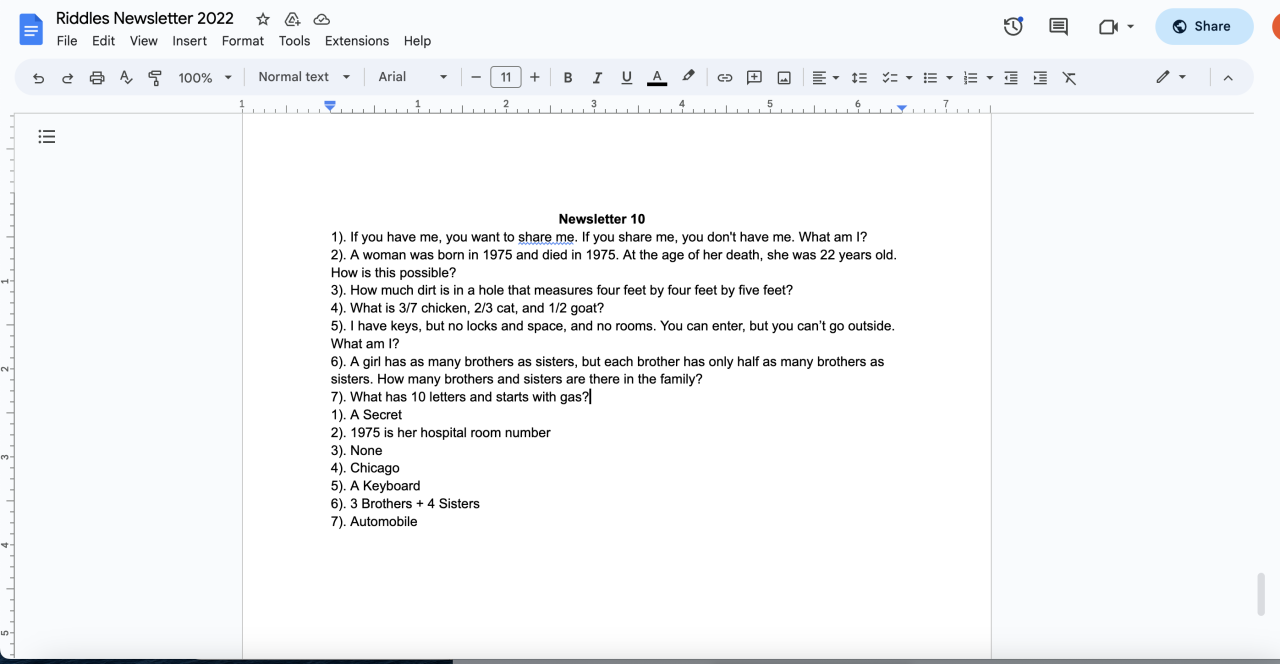Click the underlined words 'share me'
Viewport: 1280px width, 664px height.
point(546,237)
